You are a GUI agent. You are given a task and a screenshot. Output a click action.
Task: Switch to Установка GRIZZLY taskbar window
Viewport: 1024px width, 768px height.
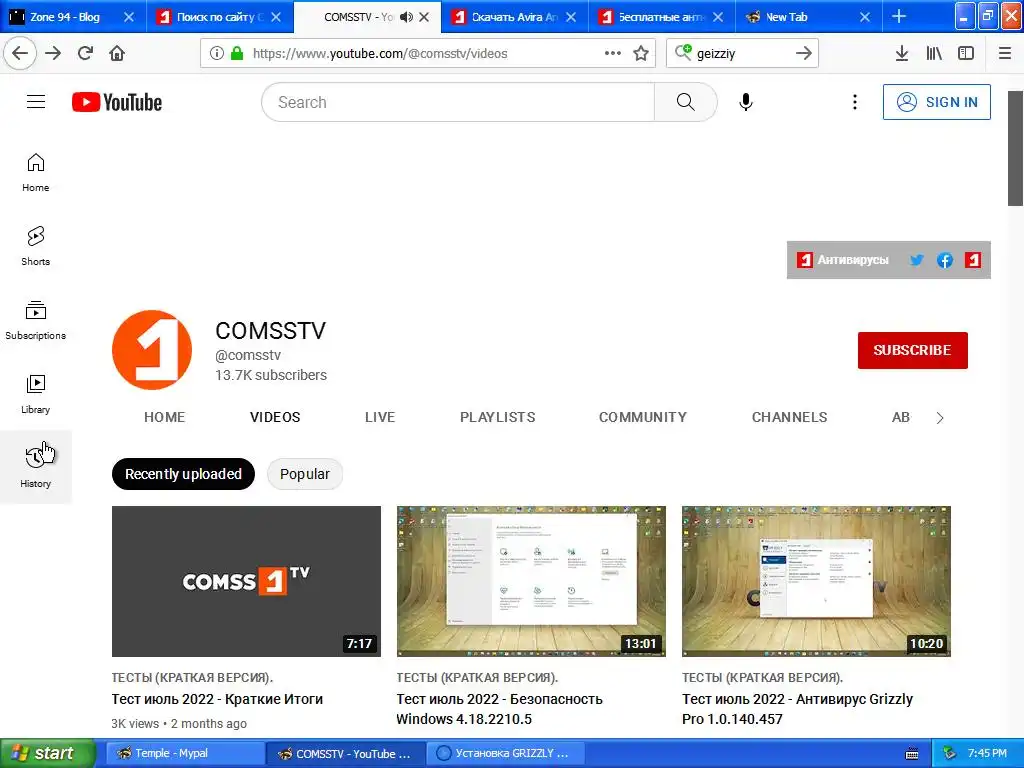[506, 753]
